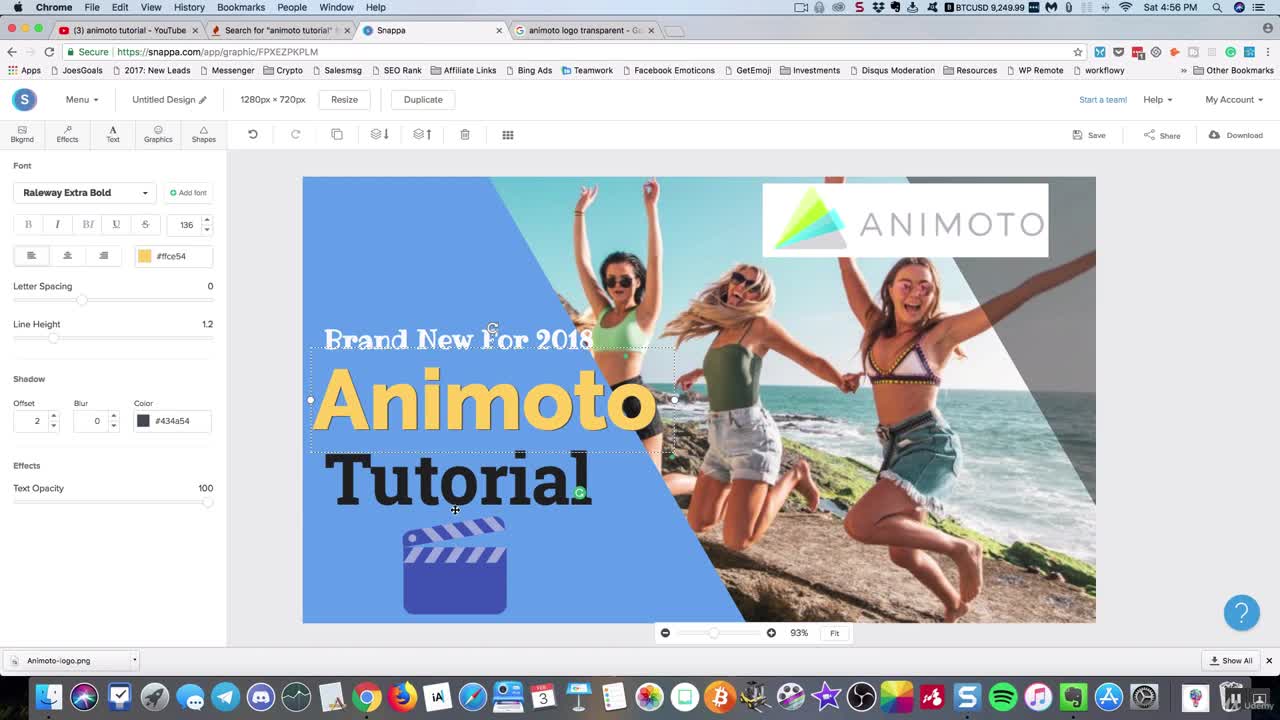The width and height of the screenshot is (1280, 720).
Task: Select the Animoto logo image on canvas
Action: (905, 220)
